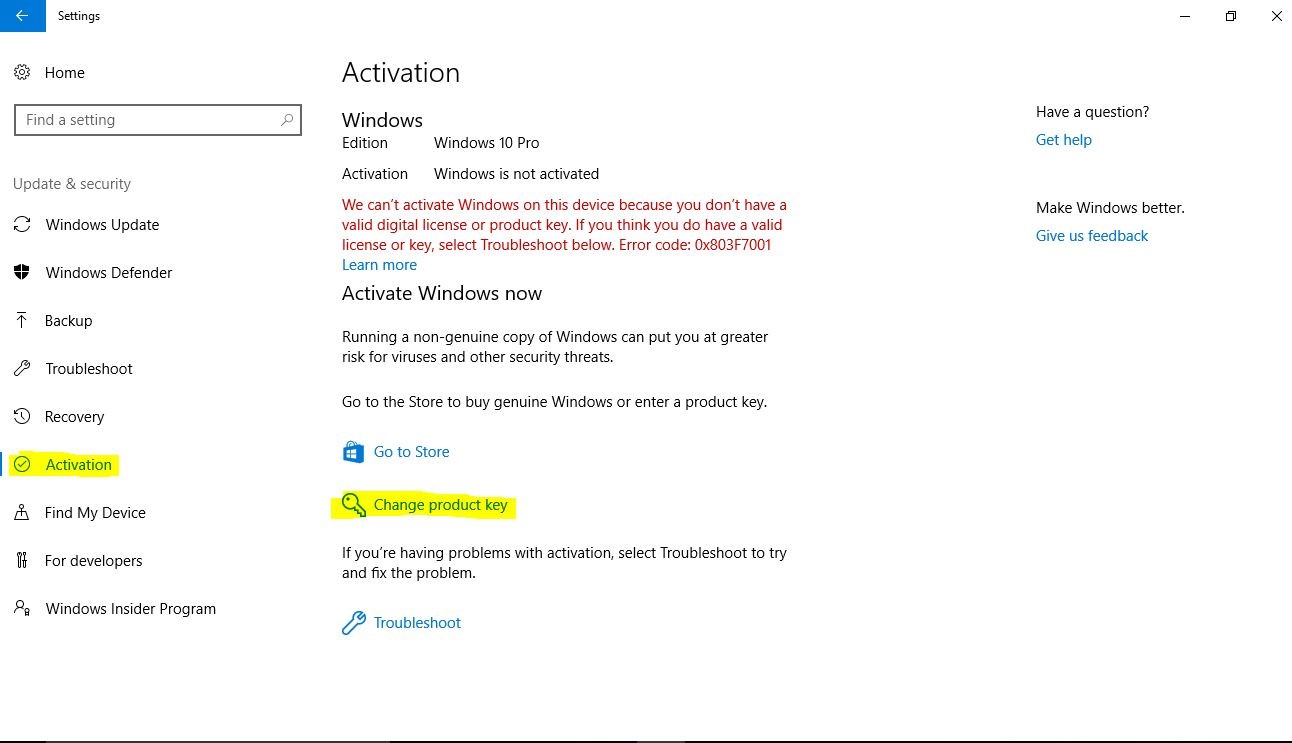Click the search magnifier icon
The image size is (1292, 743).
[x=287, y=120]
